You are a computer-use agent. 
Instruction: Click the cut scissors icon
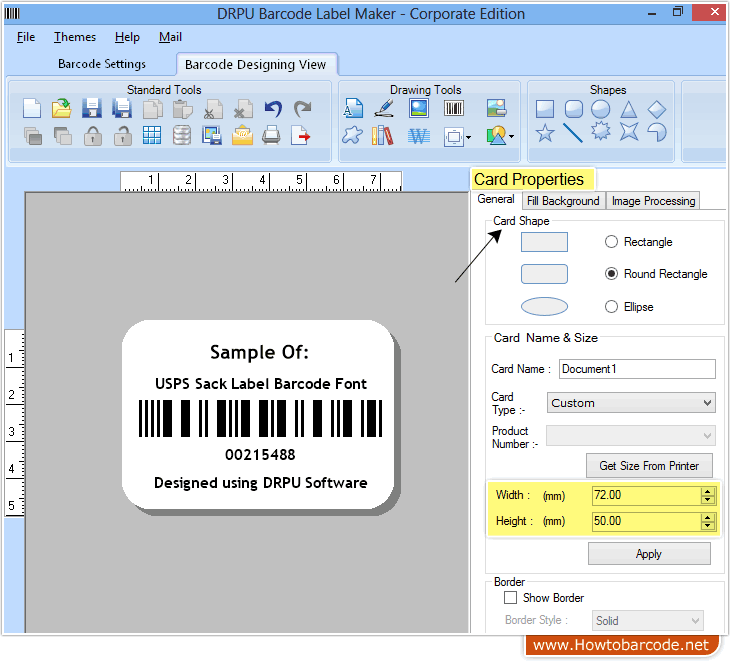[213, 109]
